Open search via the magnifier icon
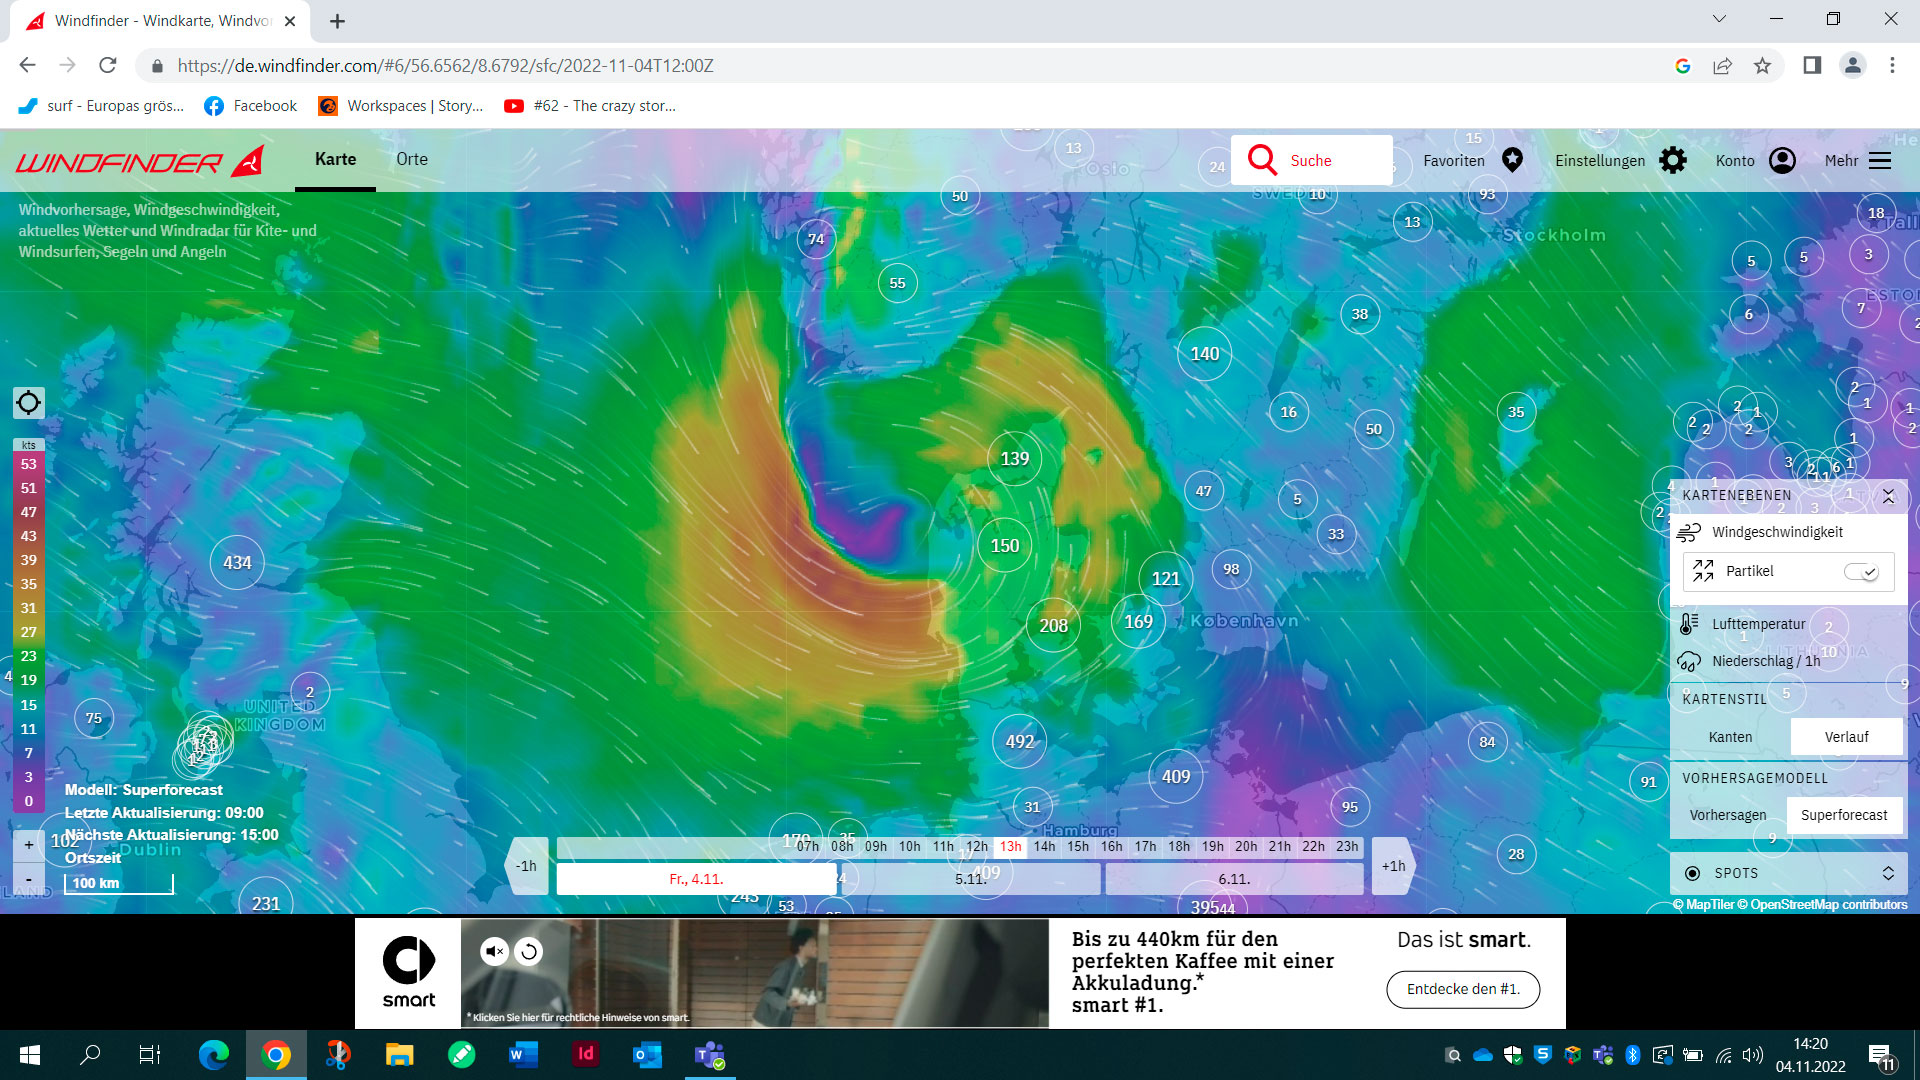The image size is (1920, 1080). 1261,160
